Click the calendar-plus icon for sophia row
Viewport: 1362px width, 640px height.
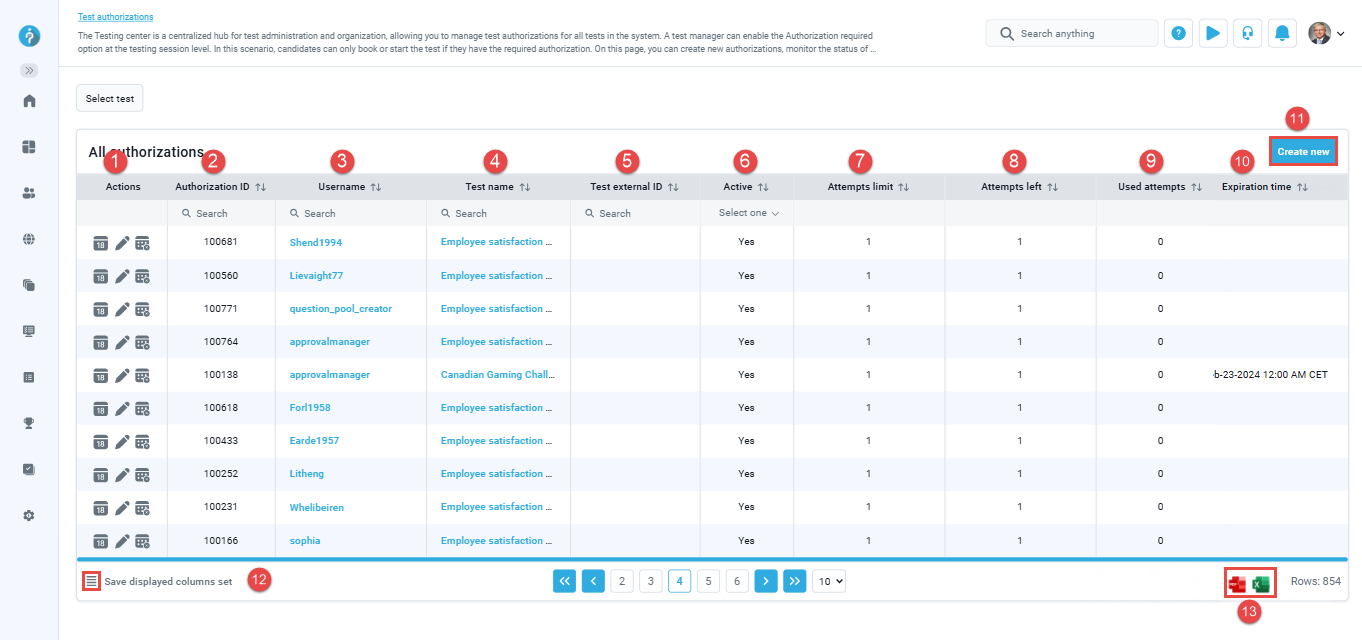pos(143,541)
